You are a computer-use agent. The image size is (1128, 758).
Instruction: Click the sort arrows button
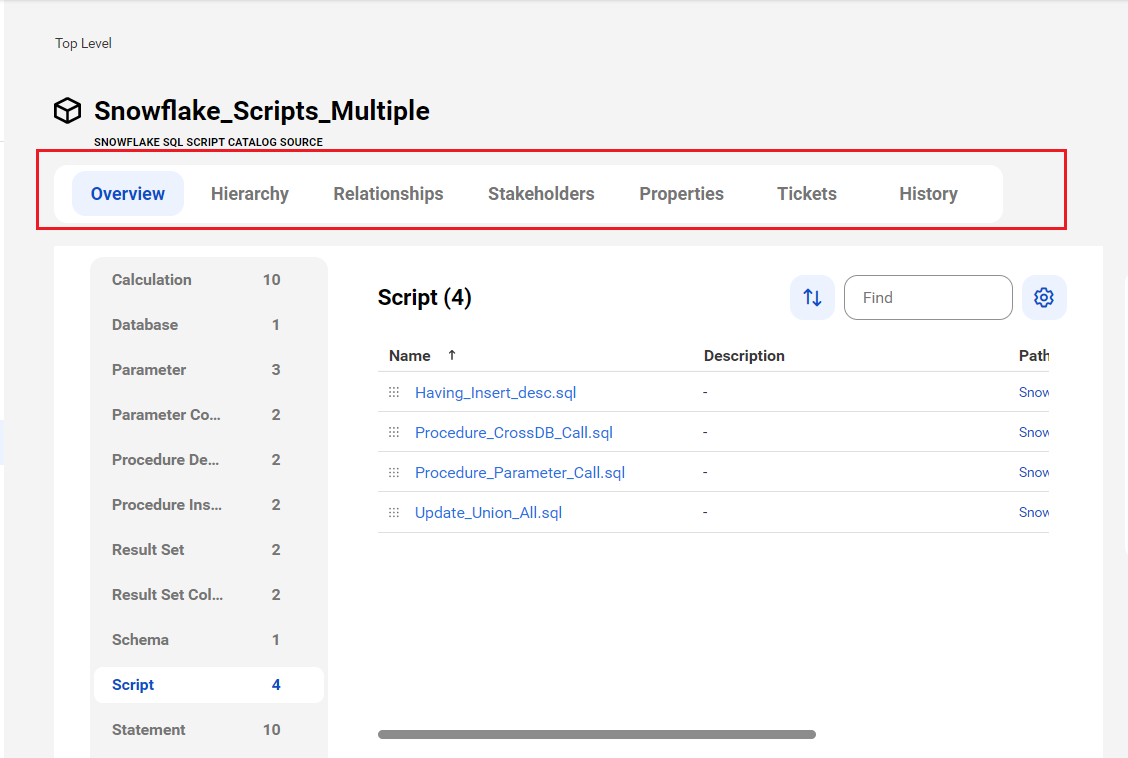coord(812,297)
